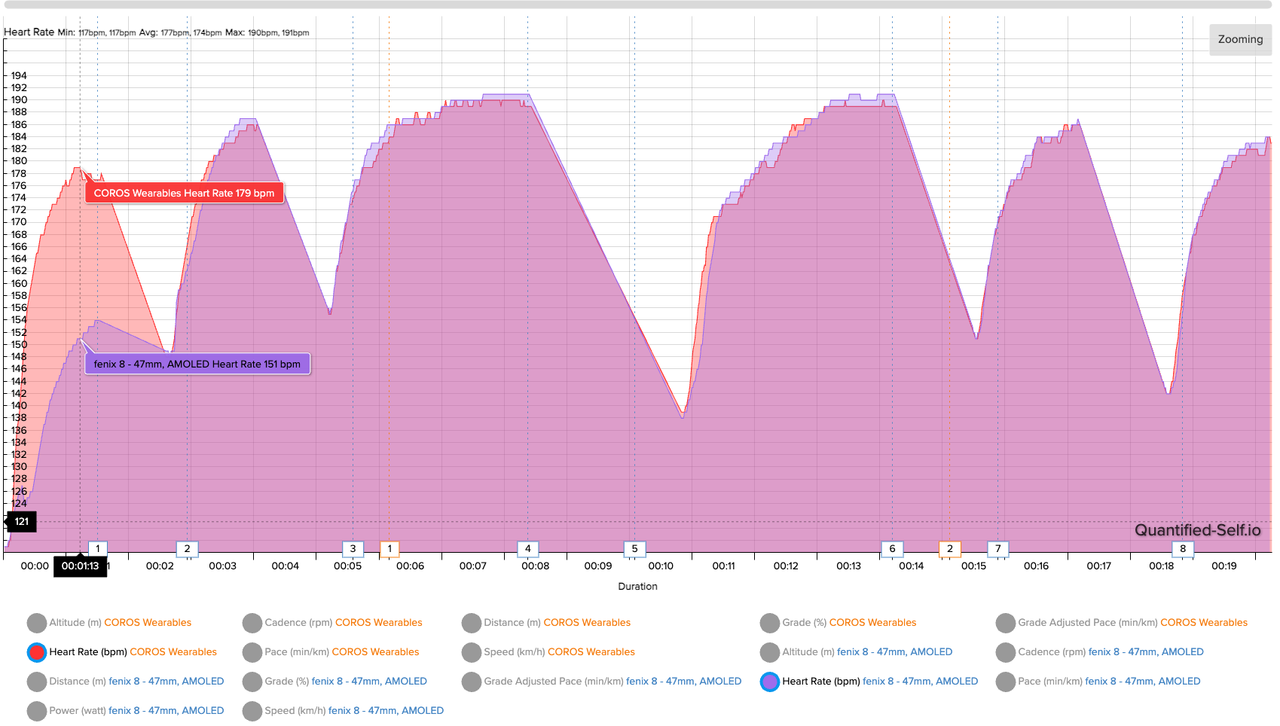Click the Duration axis title
The image size is (1280, 726).
click(638, 586)
